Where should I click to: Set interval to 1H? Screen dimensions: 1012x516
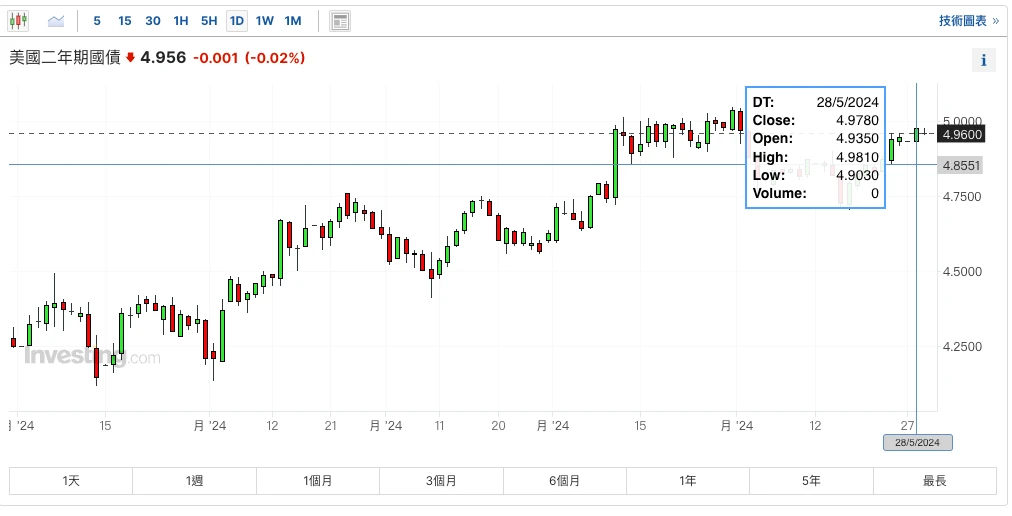pos(180,20)
